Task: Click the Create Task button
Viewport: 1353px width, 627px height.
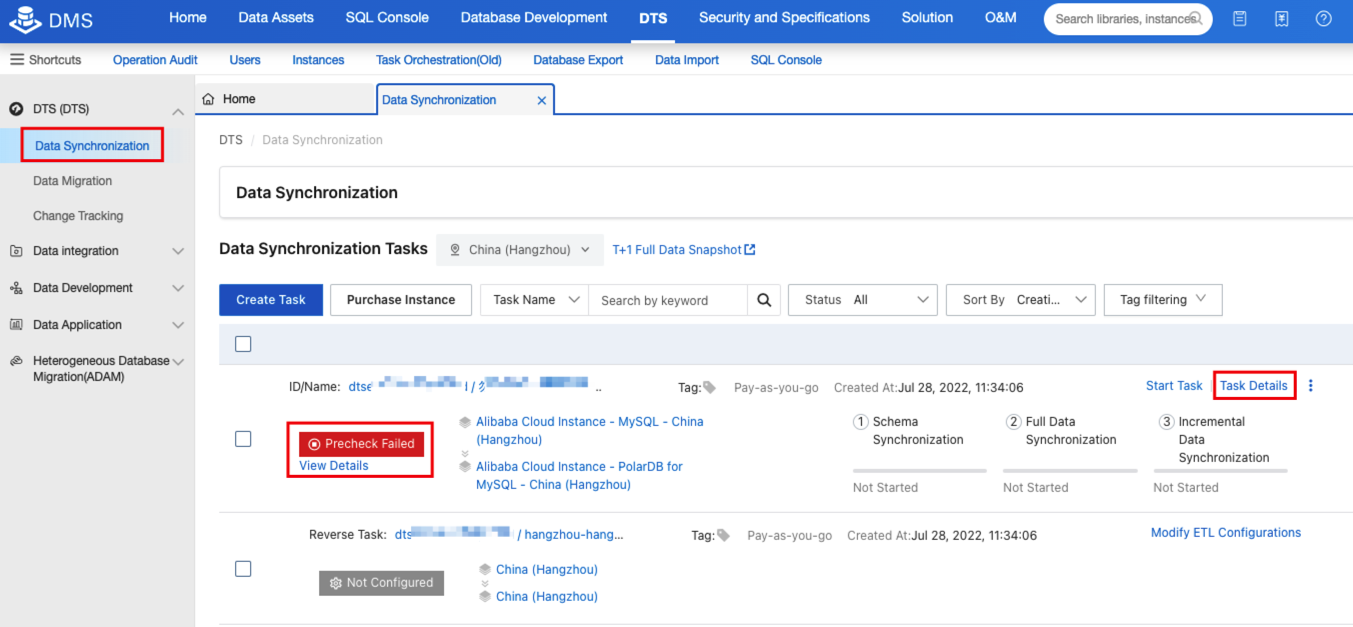Action: pyautogui.click(x=271, y=300)
